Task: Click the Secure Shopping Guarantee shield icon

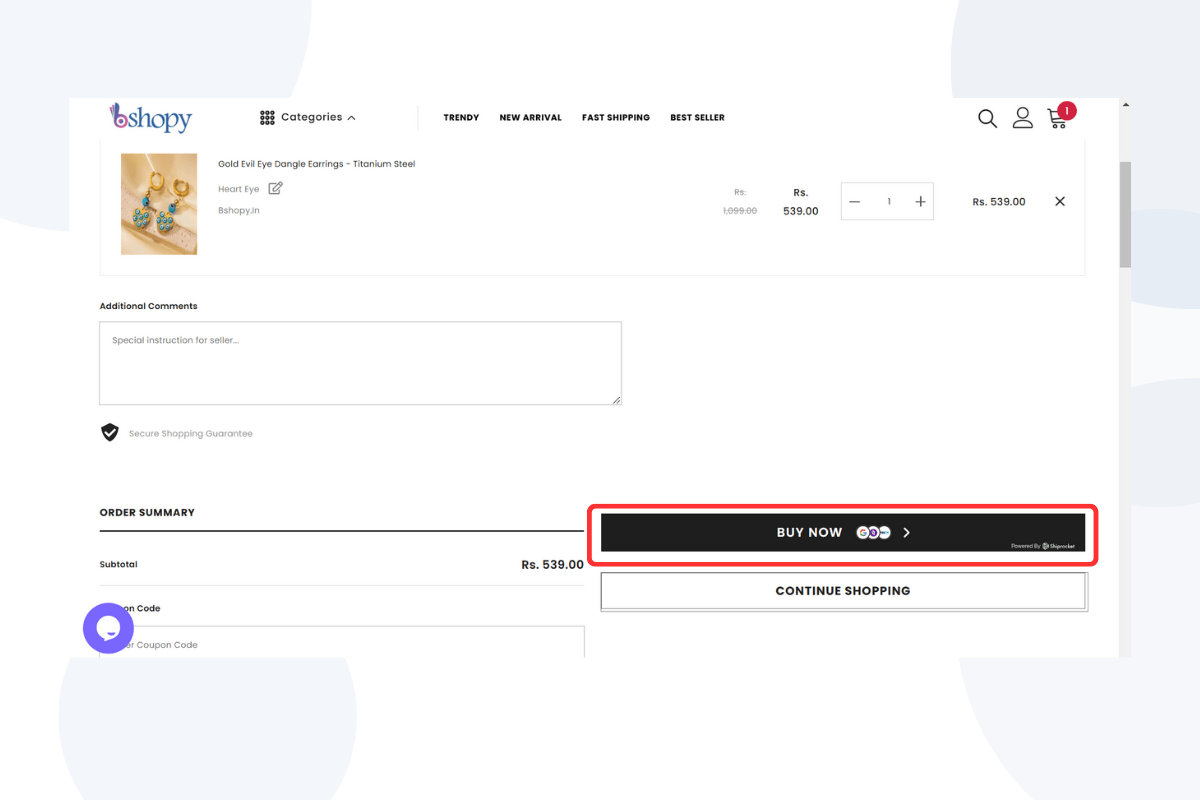Action: (110, 433)
